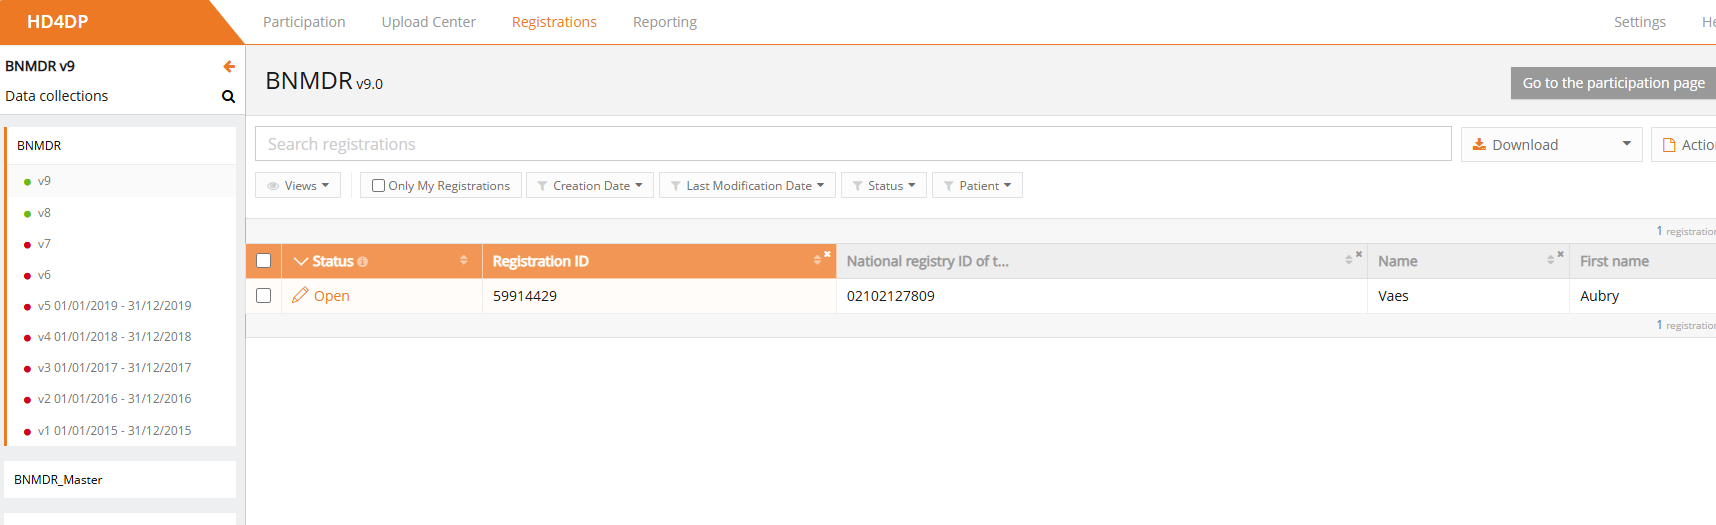Sort by National registry ID column arrows
Screen dimensions: 1716x525
(x=1348, y=260)
